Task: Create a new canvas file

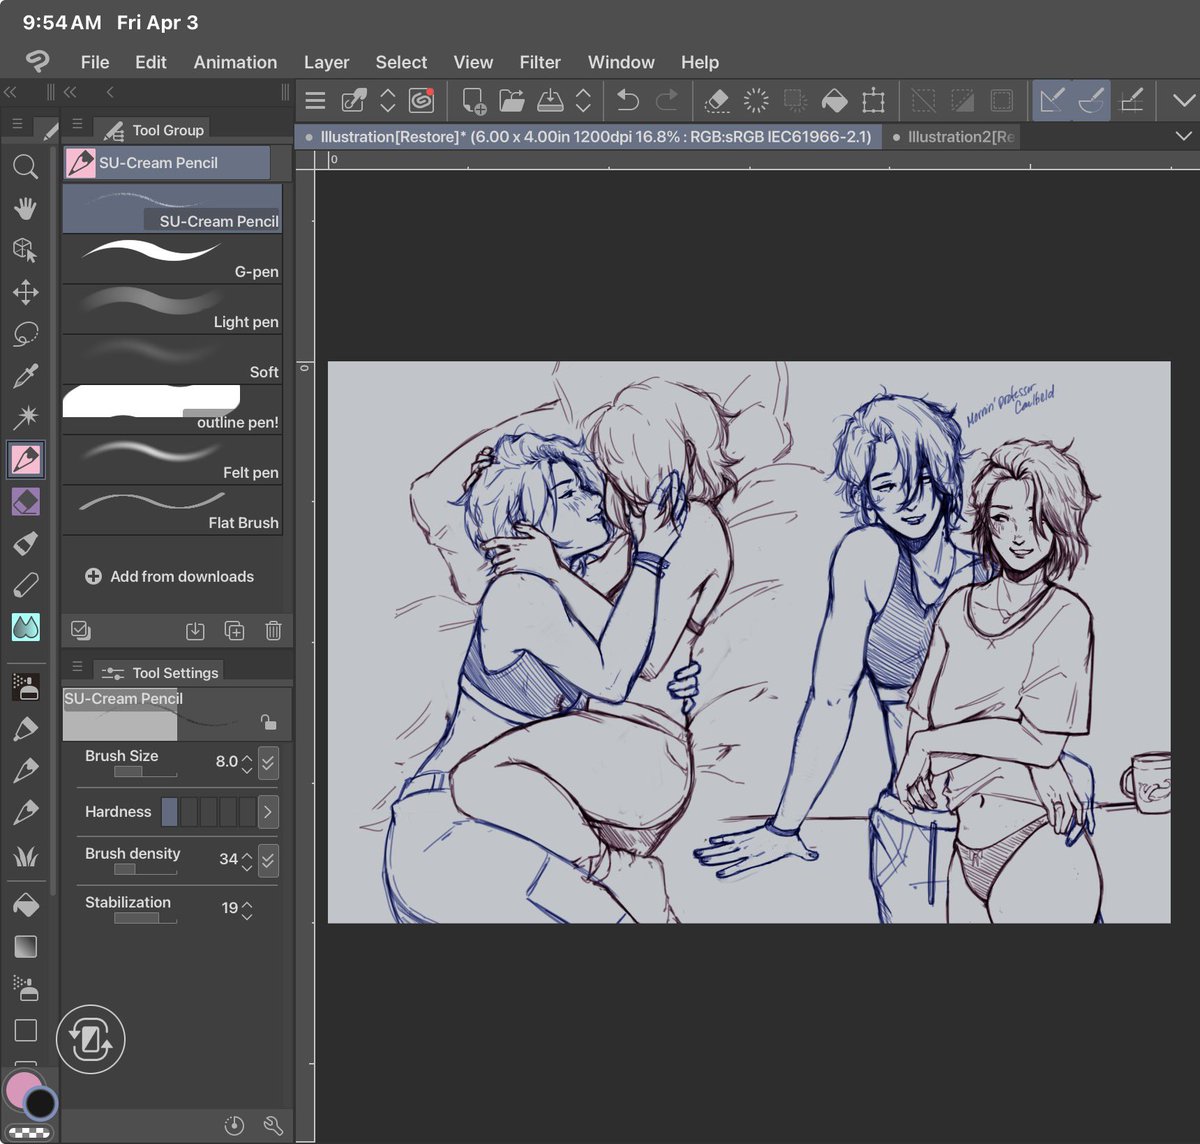Action: coord(473,100)
